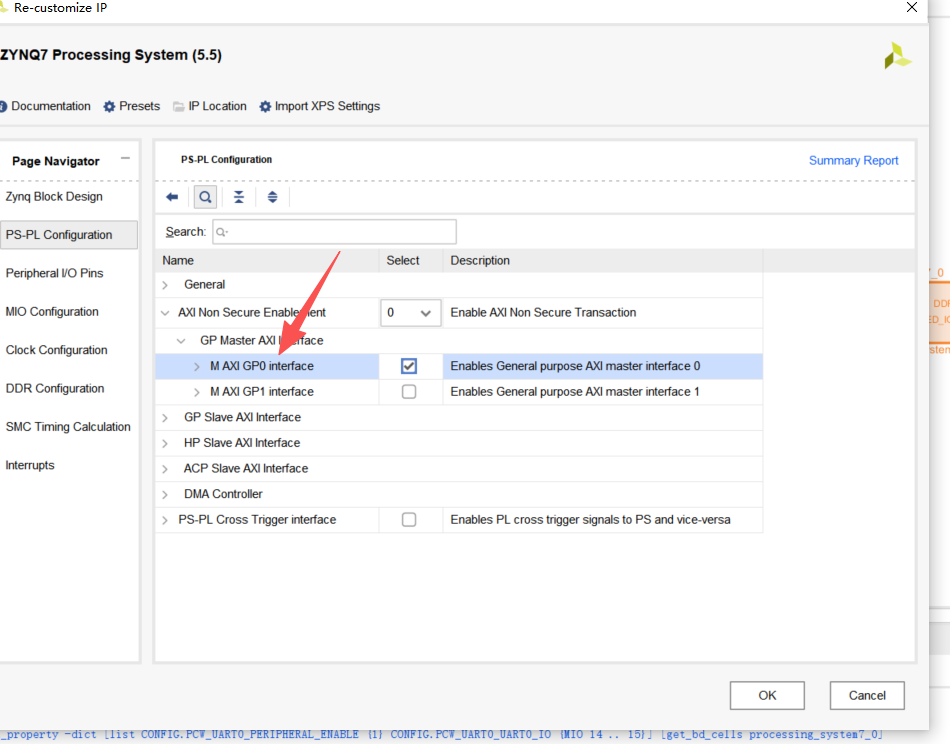Enable M AXI GP1 interface checkbox

[409, 392]
